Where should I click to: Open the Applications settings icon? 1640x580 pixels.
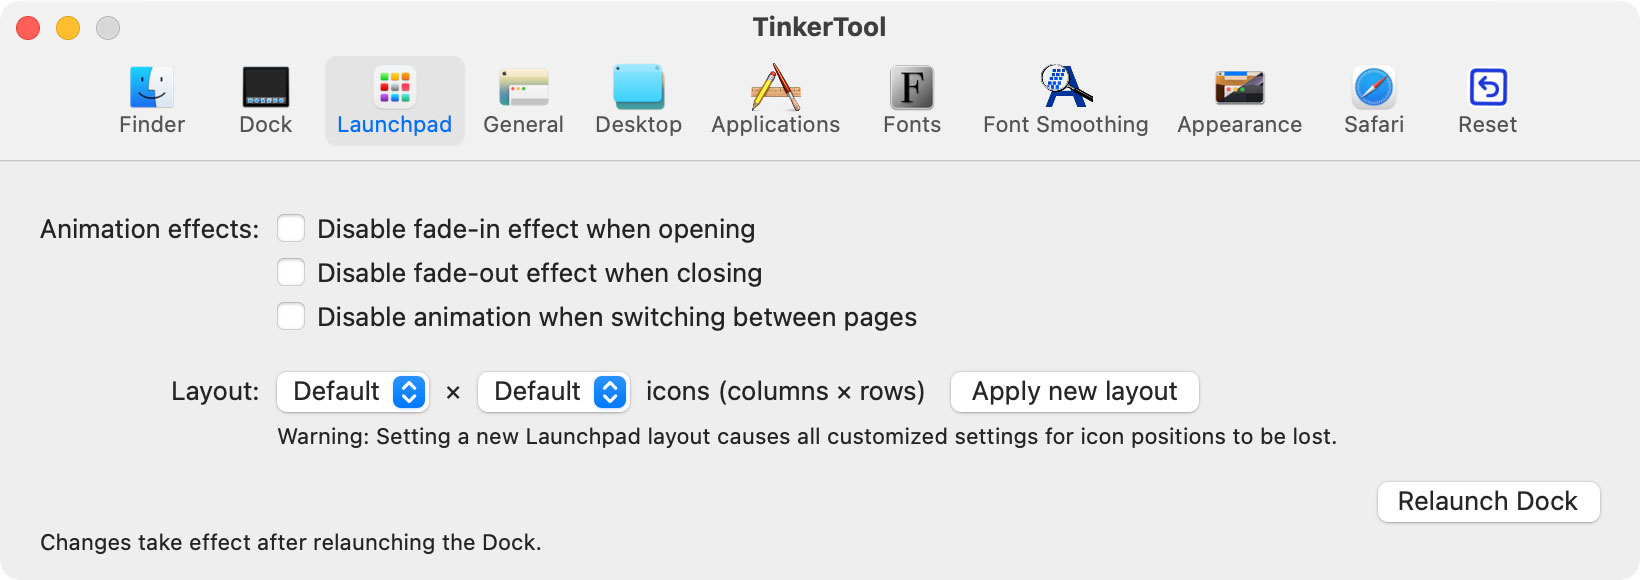click(x=775, y=95)
